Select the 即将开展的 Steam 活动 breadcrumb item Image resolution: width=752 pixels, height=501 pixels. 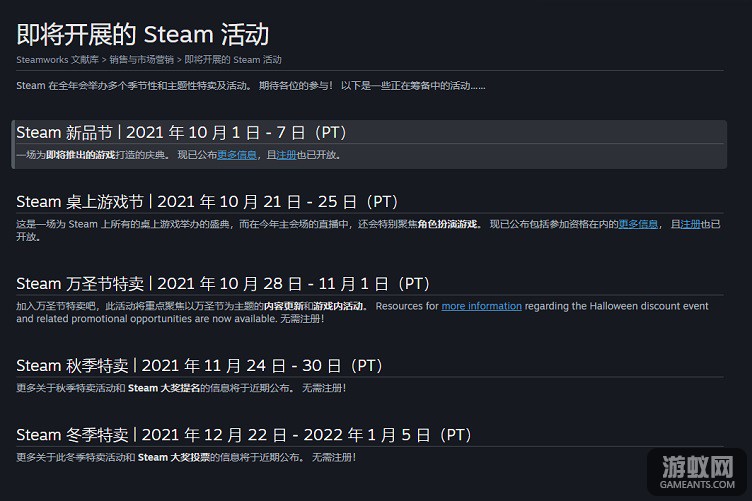(x=233, y=60)
